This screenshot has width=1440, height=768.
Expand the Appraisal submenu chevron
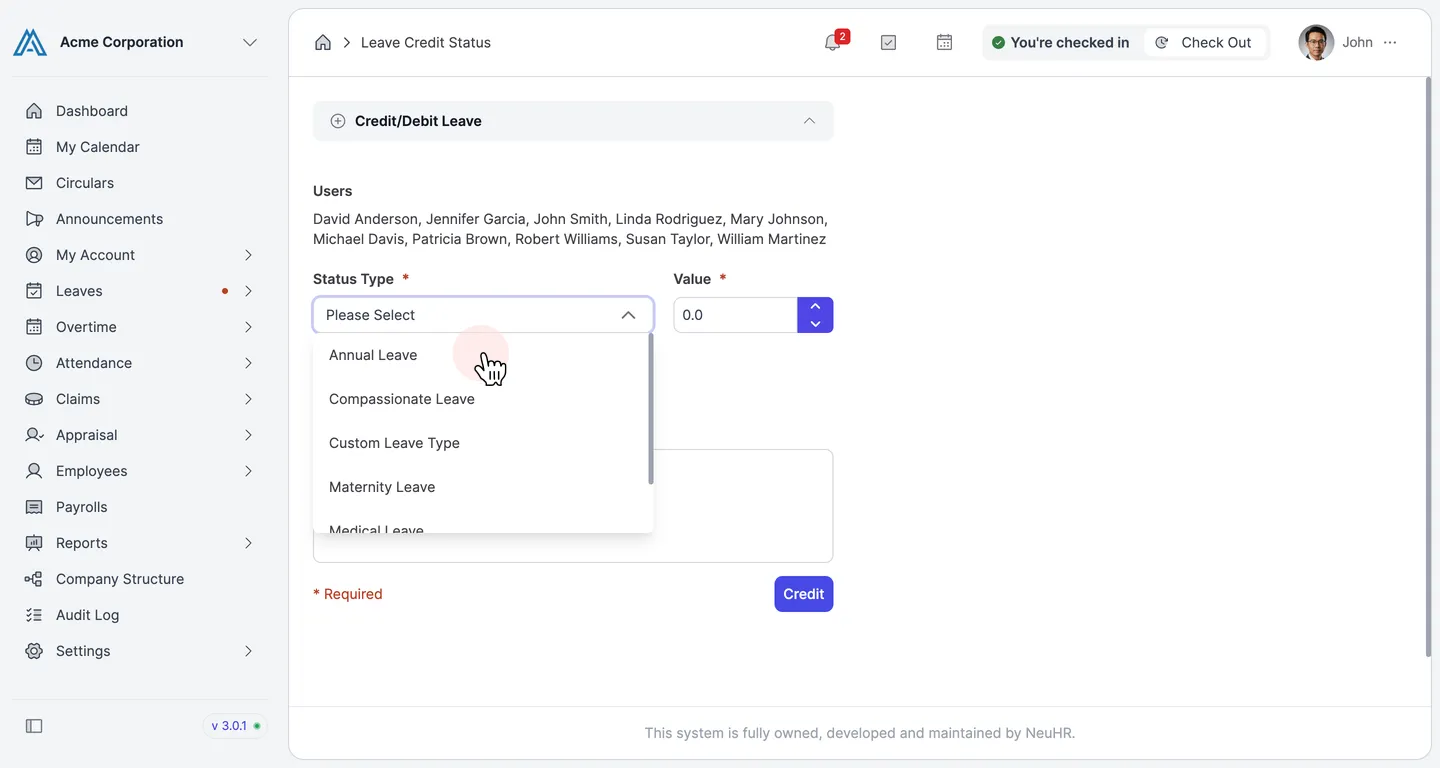[248, 435]
